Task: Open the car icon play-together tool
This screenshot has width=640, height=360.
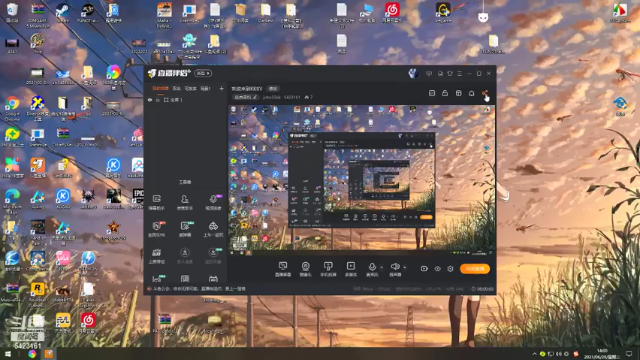Action: [x=213, y=229]
